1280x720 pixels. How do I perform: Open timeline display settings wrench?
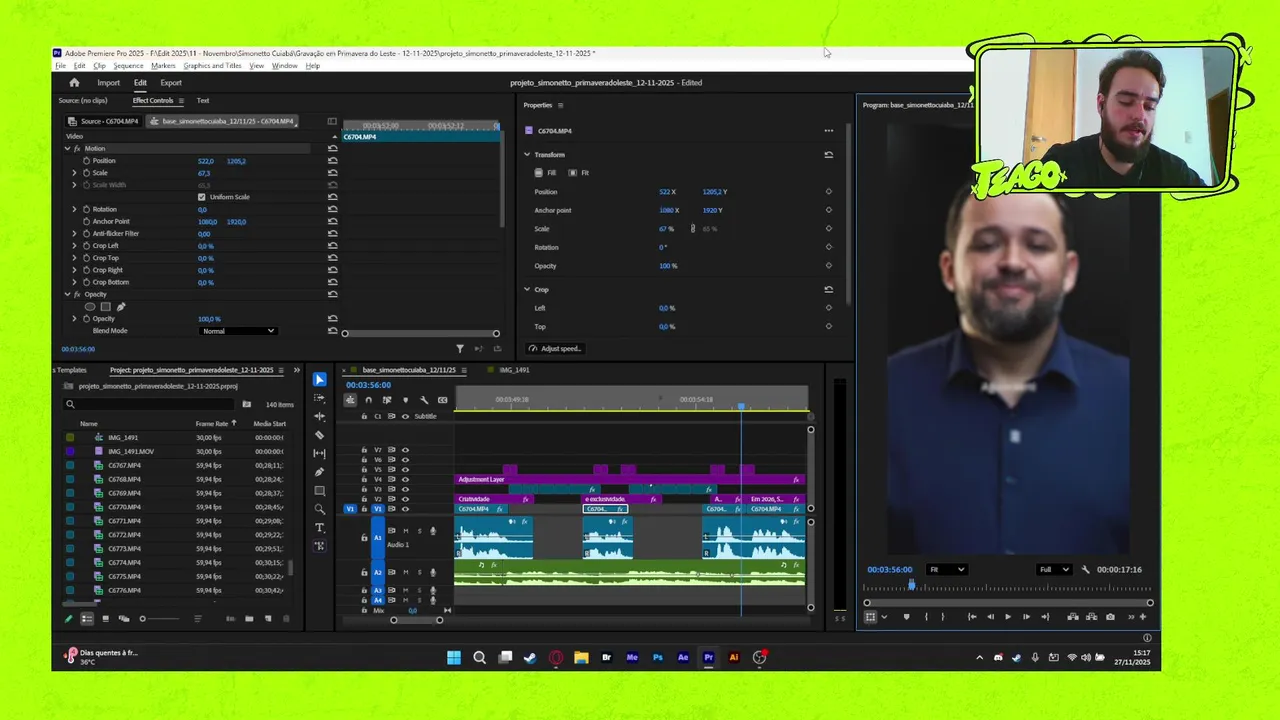424,400
